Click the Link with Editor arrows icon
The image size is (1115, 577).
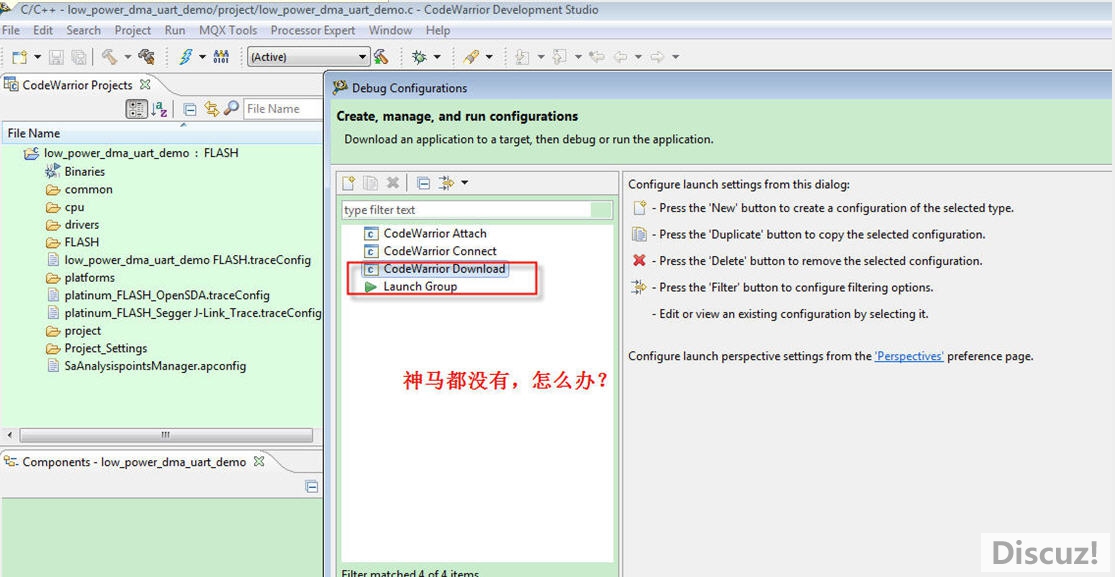click(211, 109)
